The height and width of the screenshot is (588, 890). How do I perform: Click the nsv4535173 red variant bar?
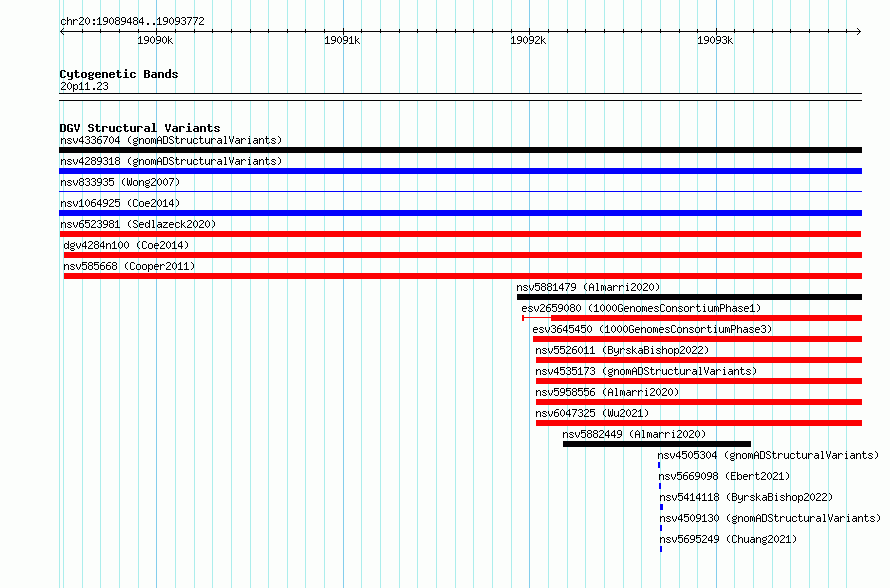pos(699,381)
